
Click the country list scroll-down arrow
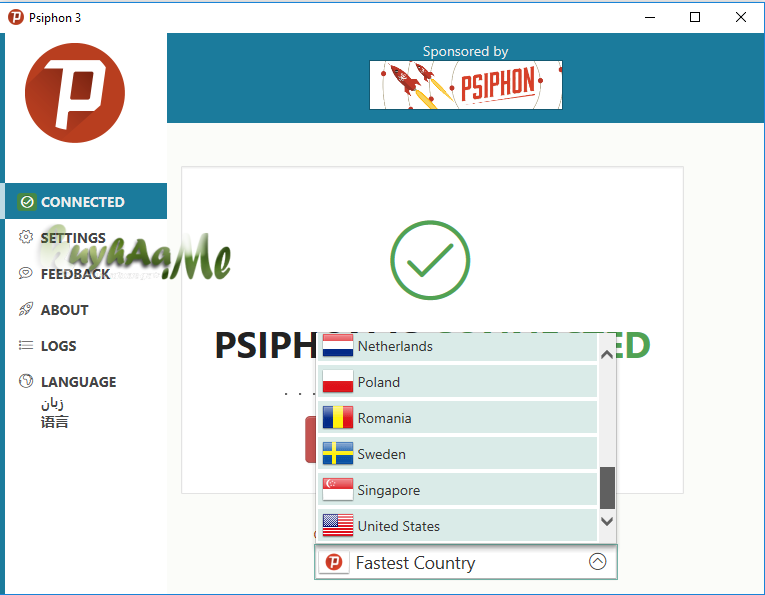[607, 521]
